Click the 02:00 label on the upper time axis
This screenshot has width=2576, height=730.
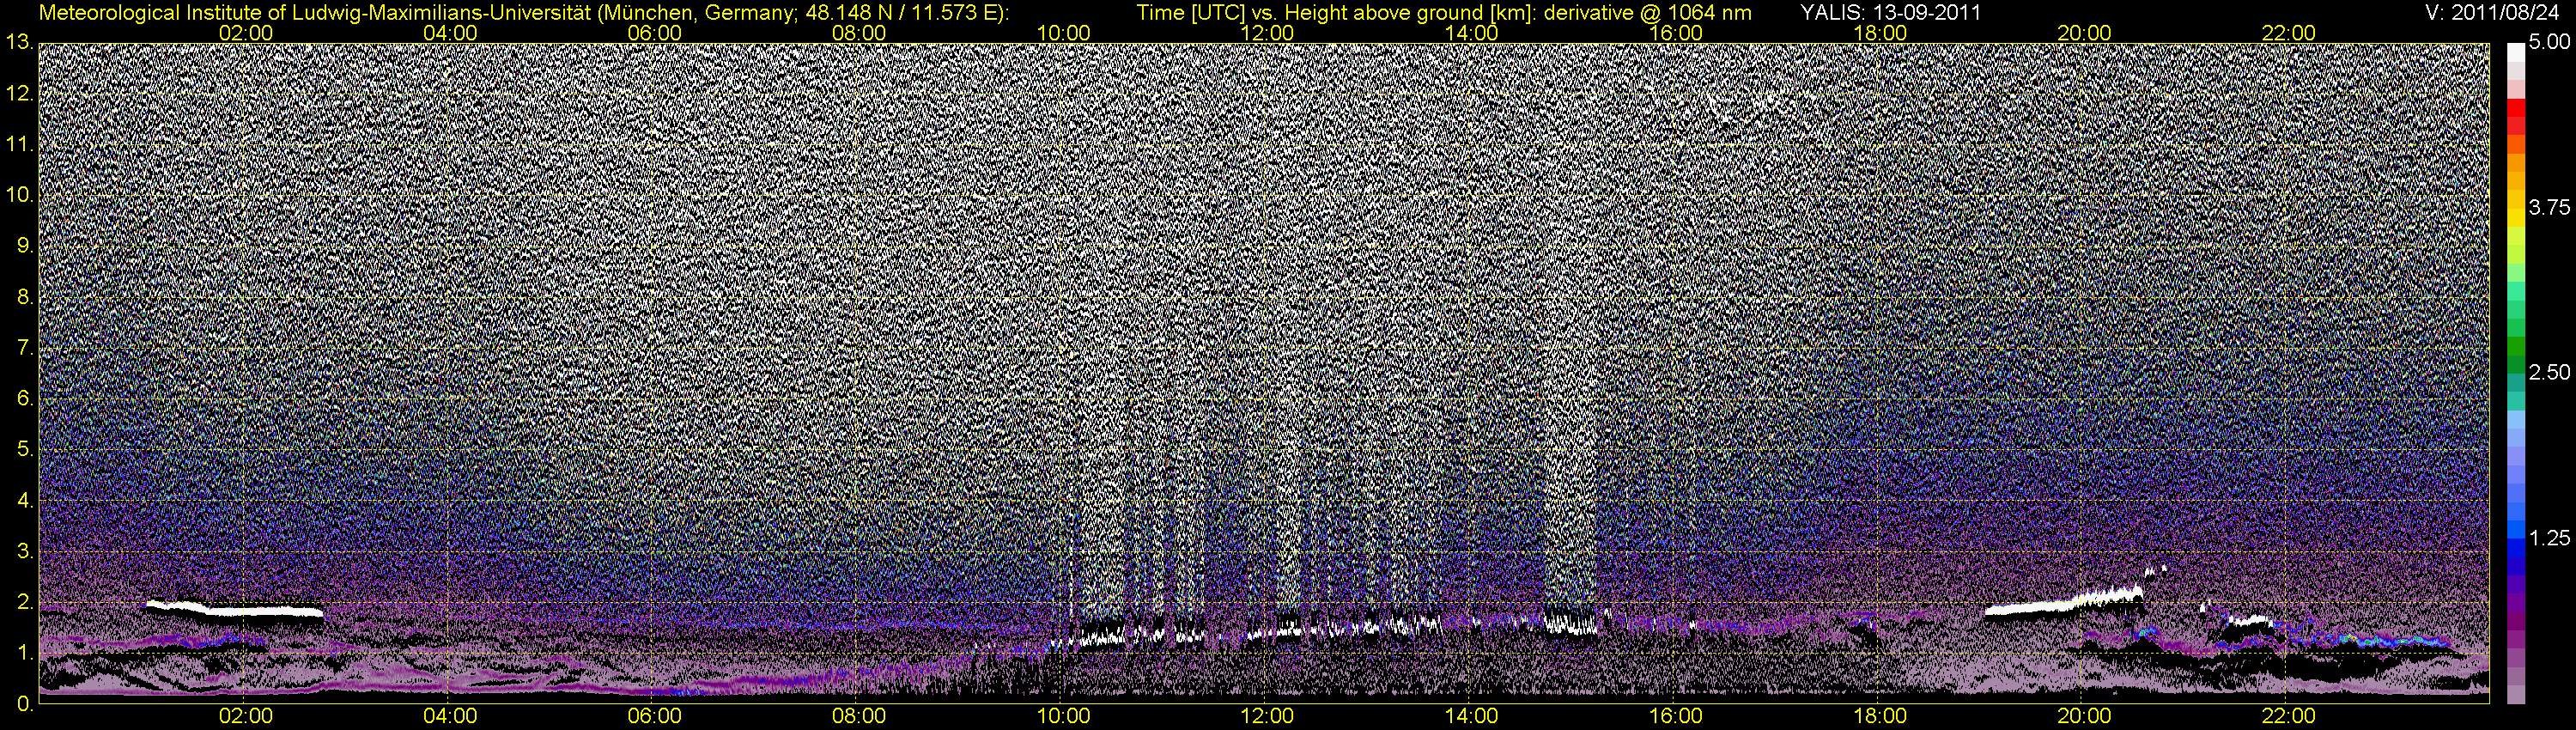(x=246, y=33)
